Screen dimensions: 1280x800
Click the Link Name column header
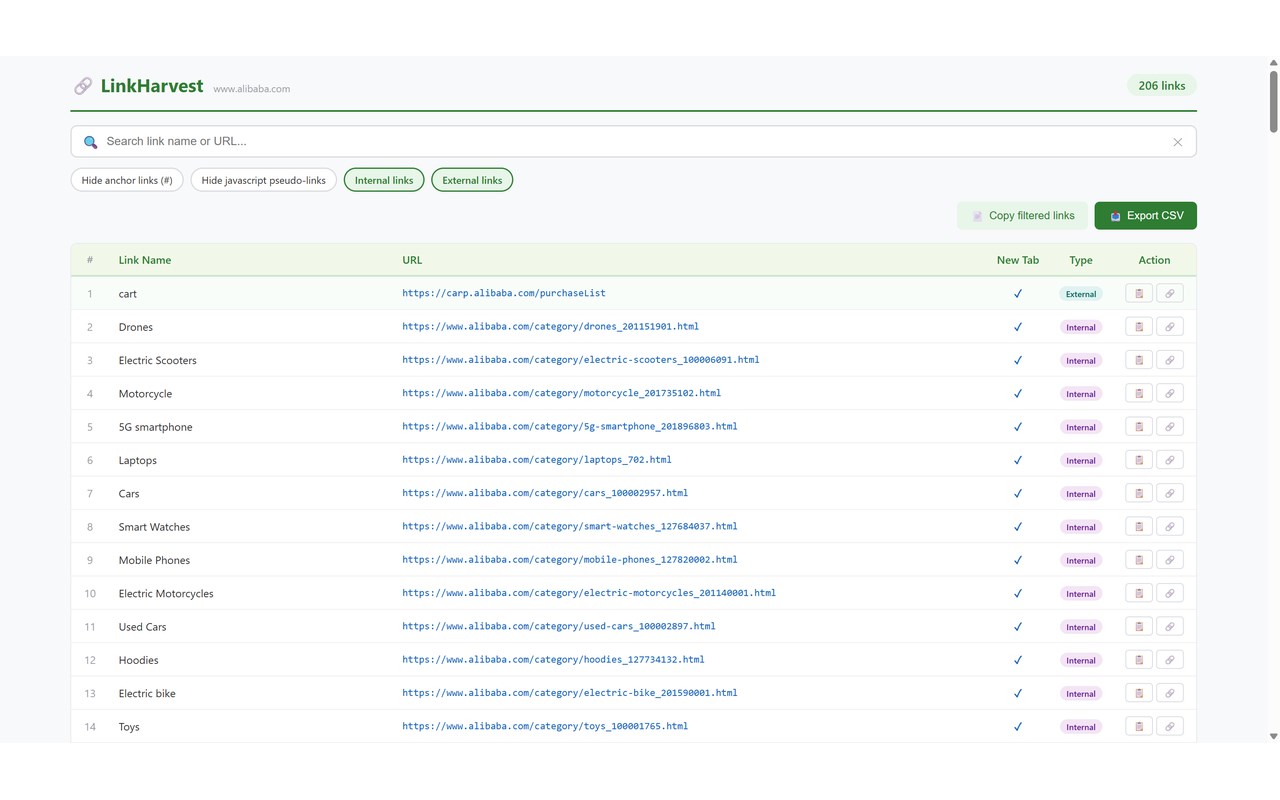145,260
